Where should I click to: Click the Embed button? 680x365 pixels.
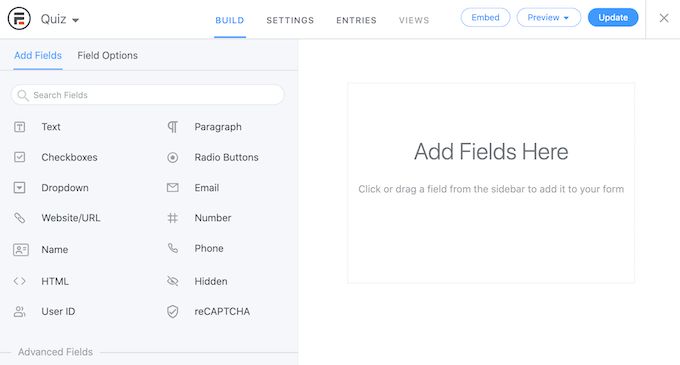pos(485,17)
